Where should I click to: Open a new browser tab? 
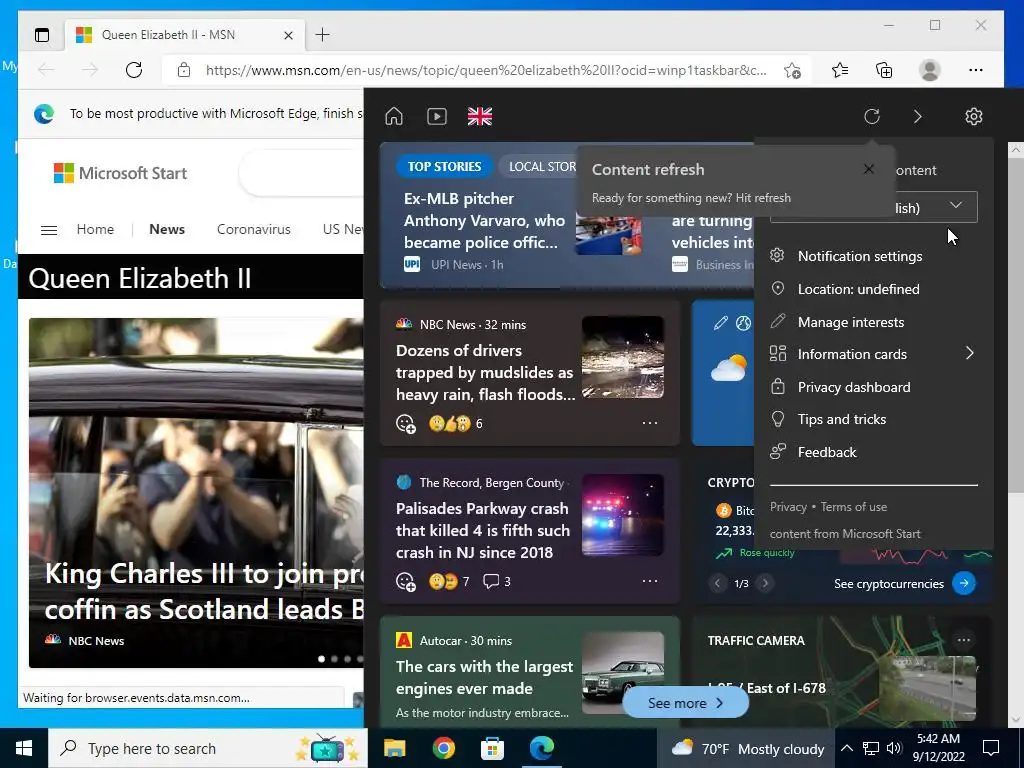click(x=323, y=35)
